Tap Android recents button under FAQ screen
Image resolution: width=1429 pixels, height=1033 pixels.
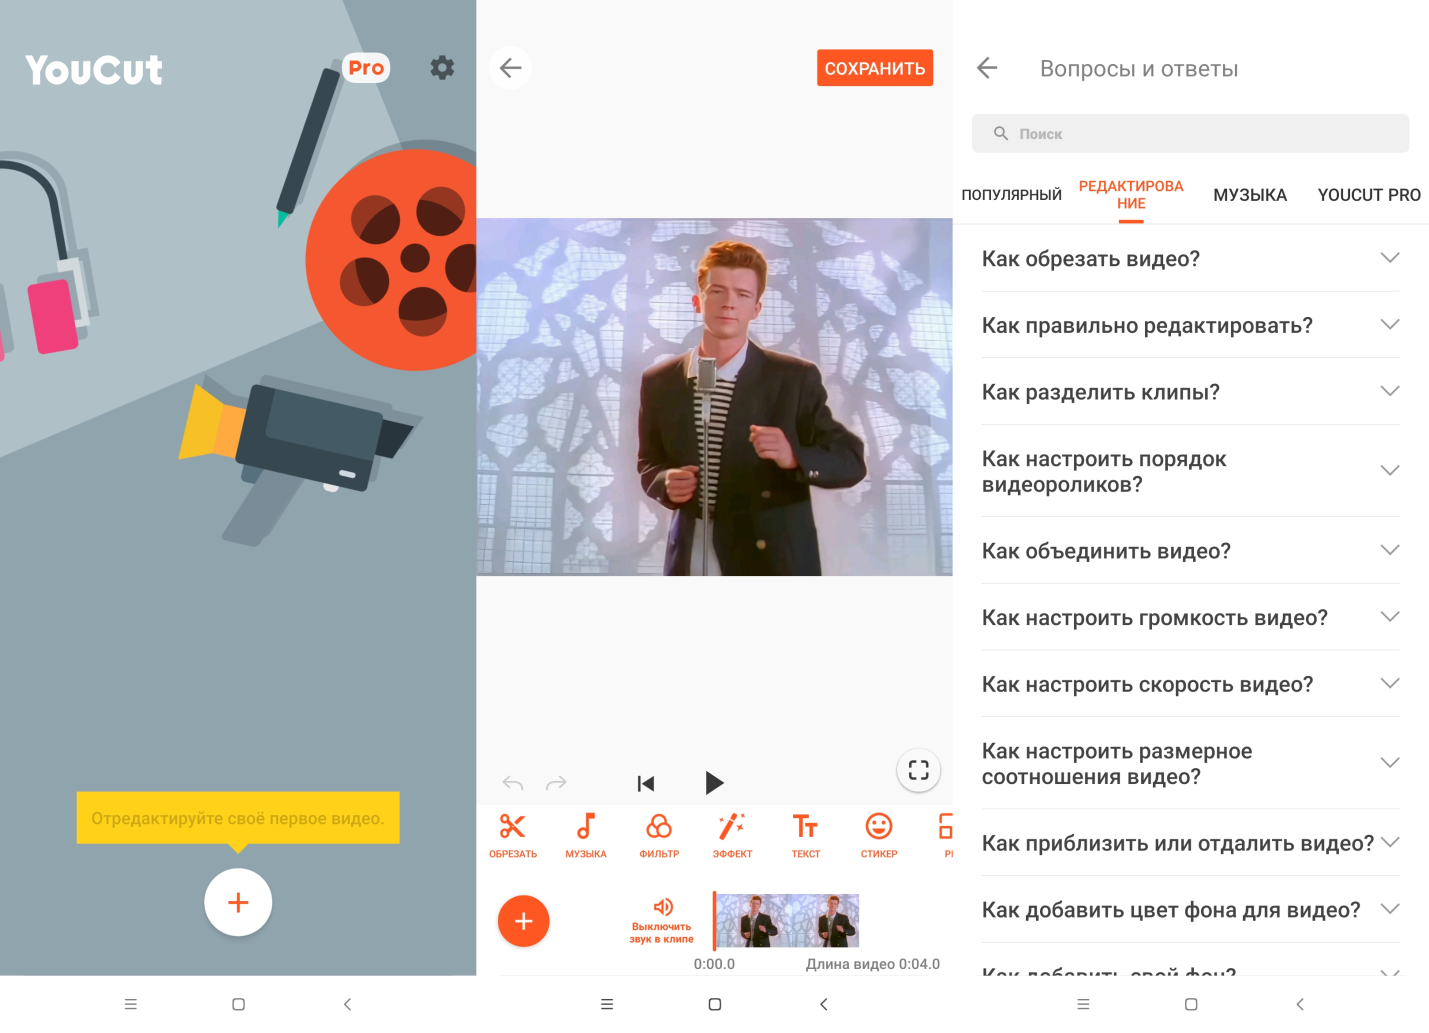1083,1004
